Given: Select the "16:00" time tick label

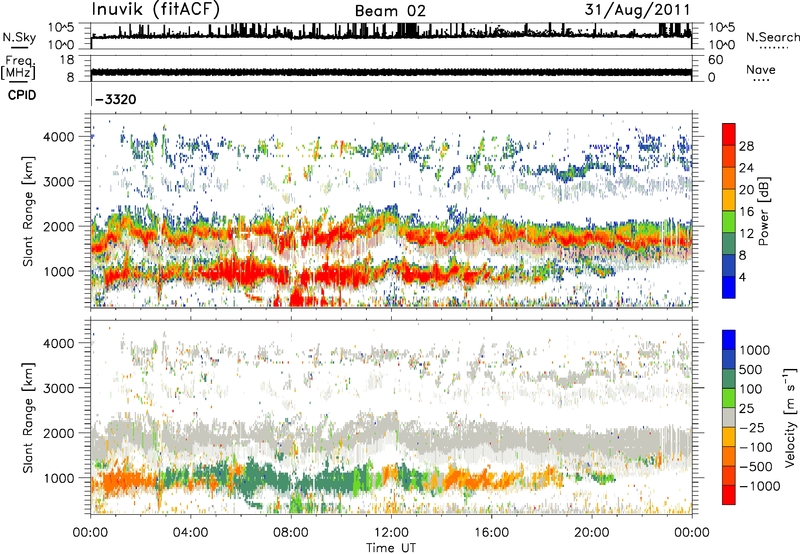Looking at the screenshot, I should click(491, 533).
